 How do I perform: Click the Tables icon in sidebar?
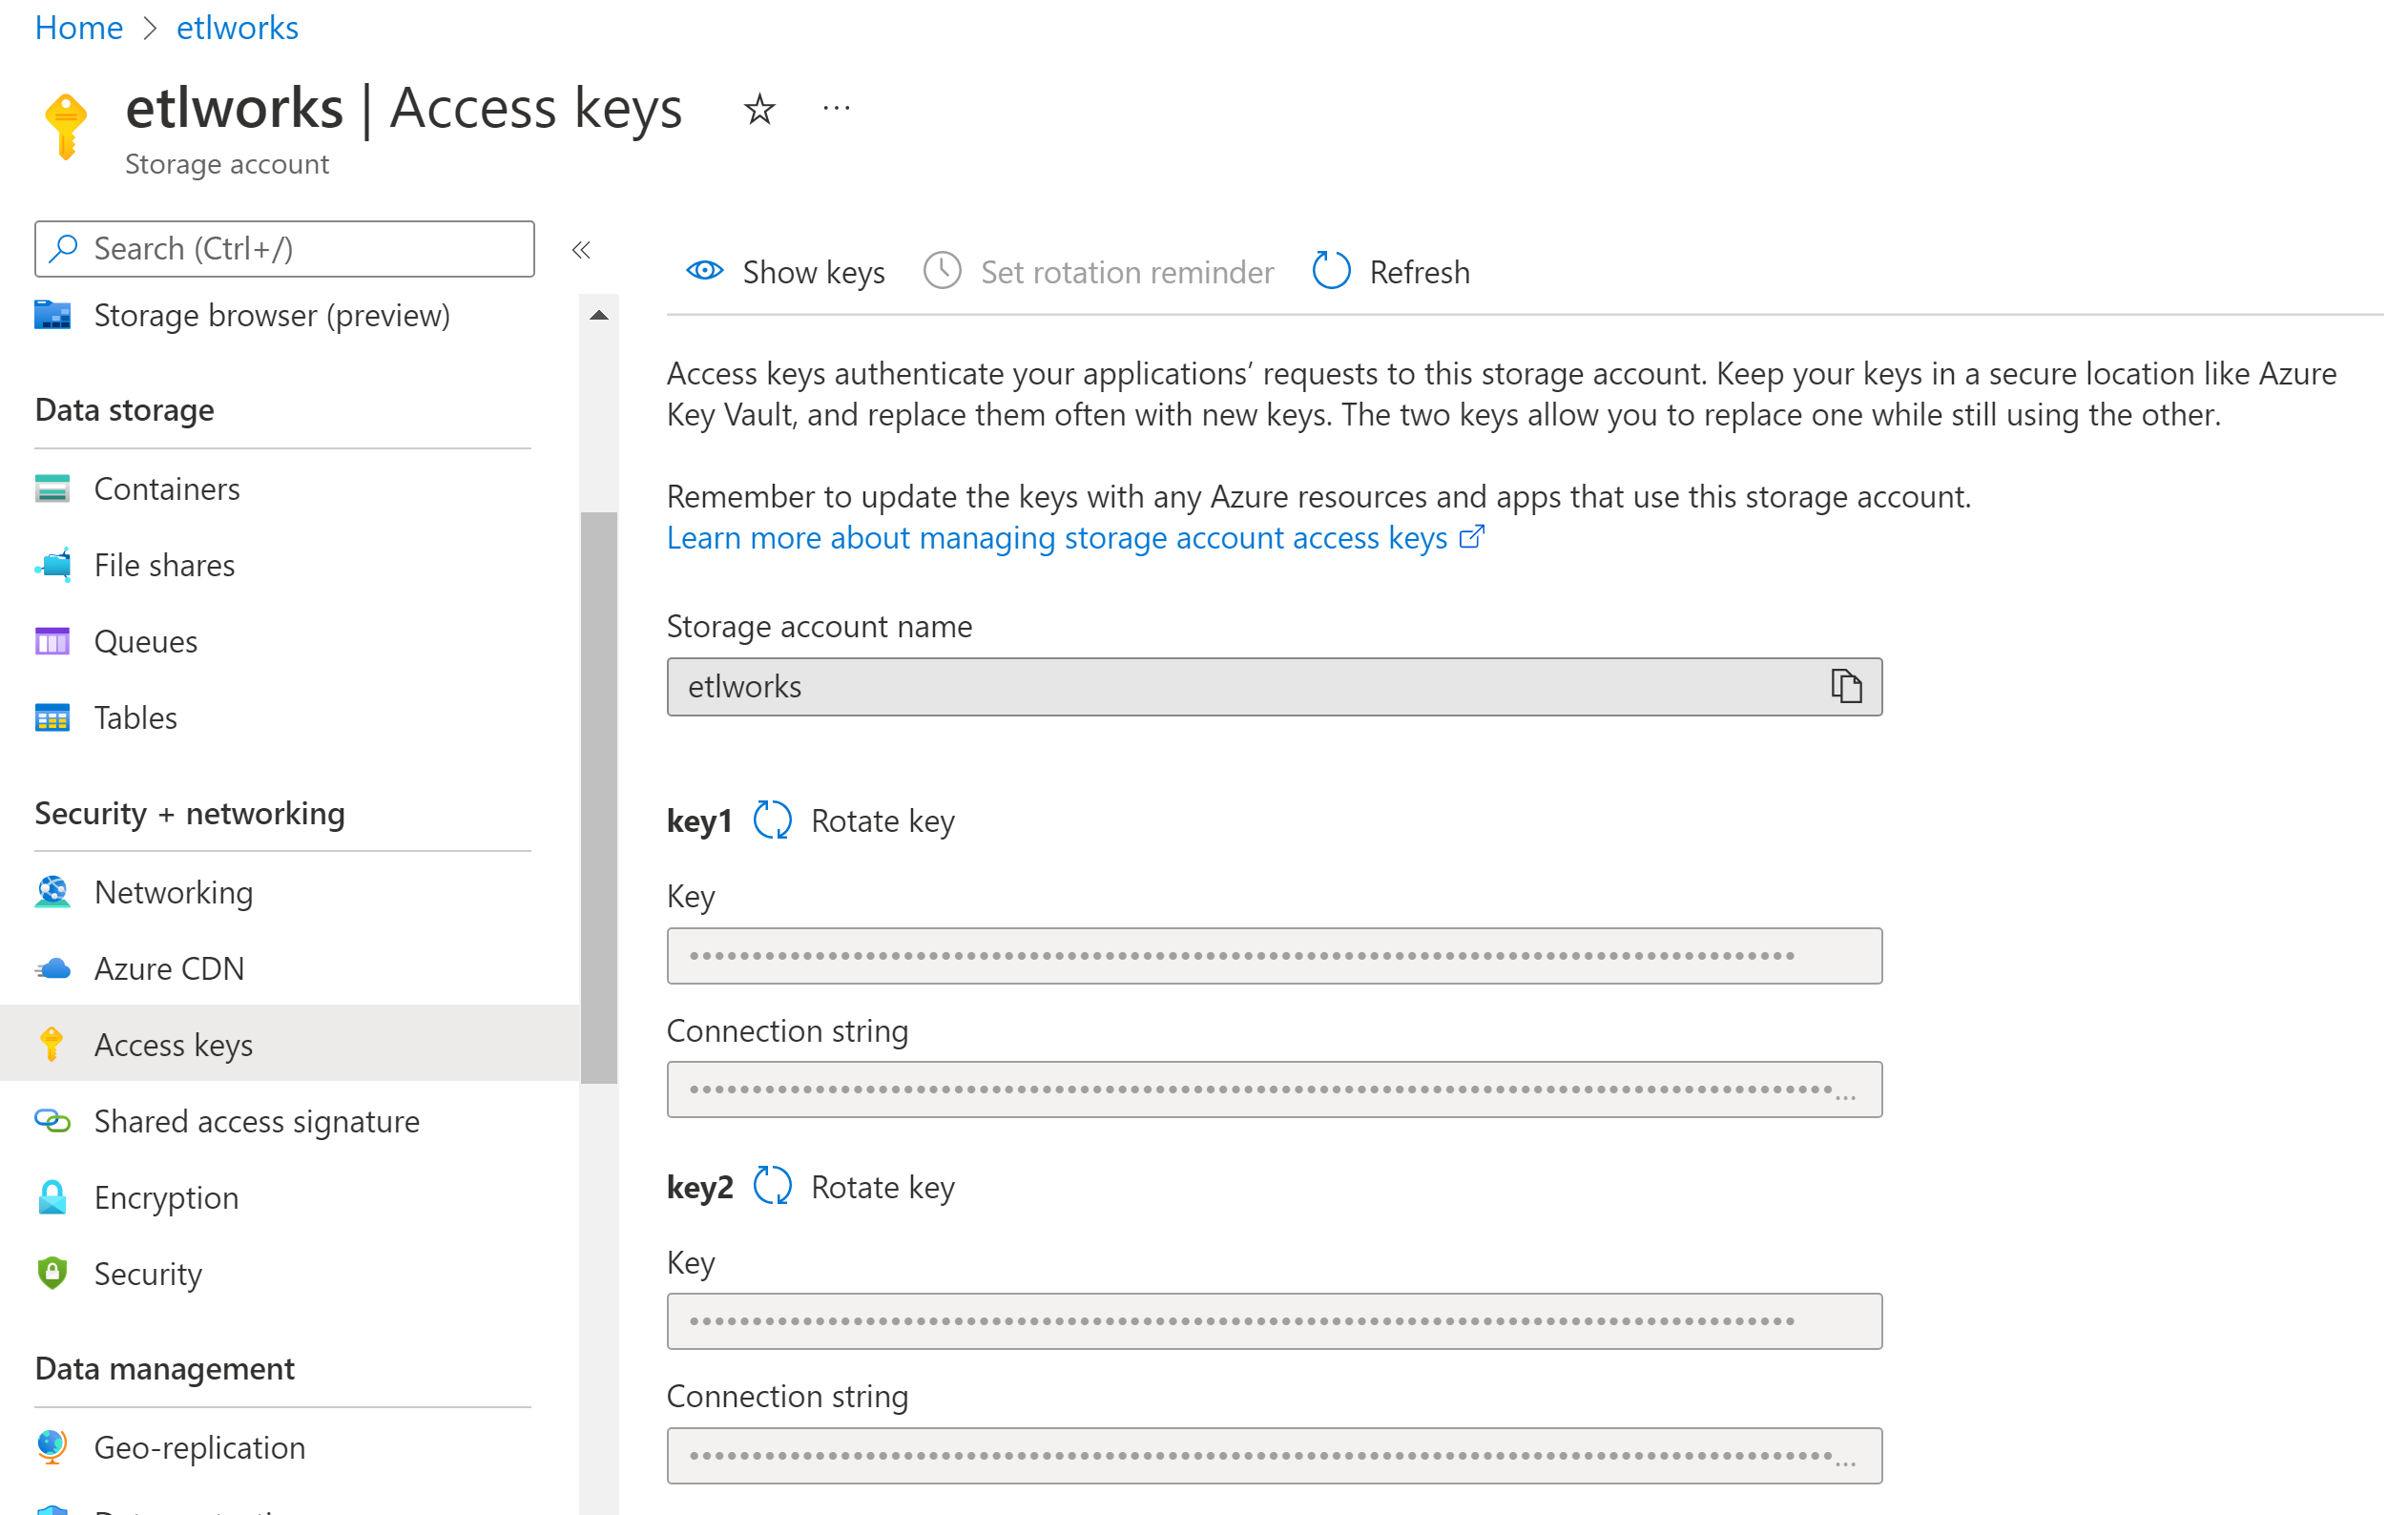pos(51,717)
